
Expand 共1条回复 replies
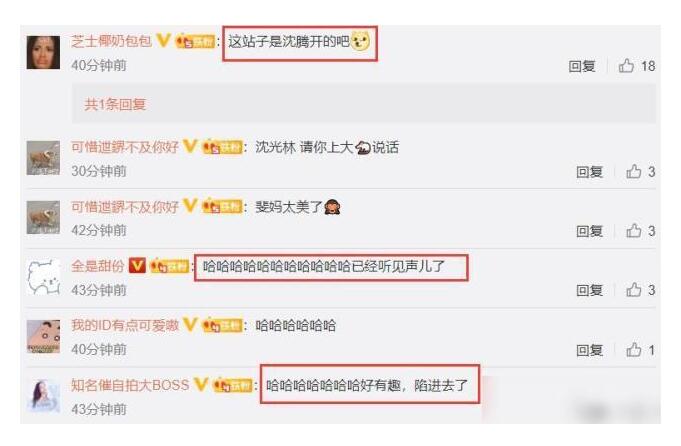coord(115,104)
